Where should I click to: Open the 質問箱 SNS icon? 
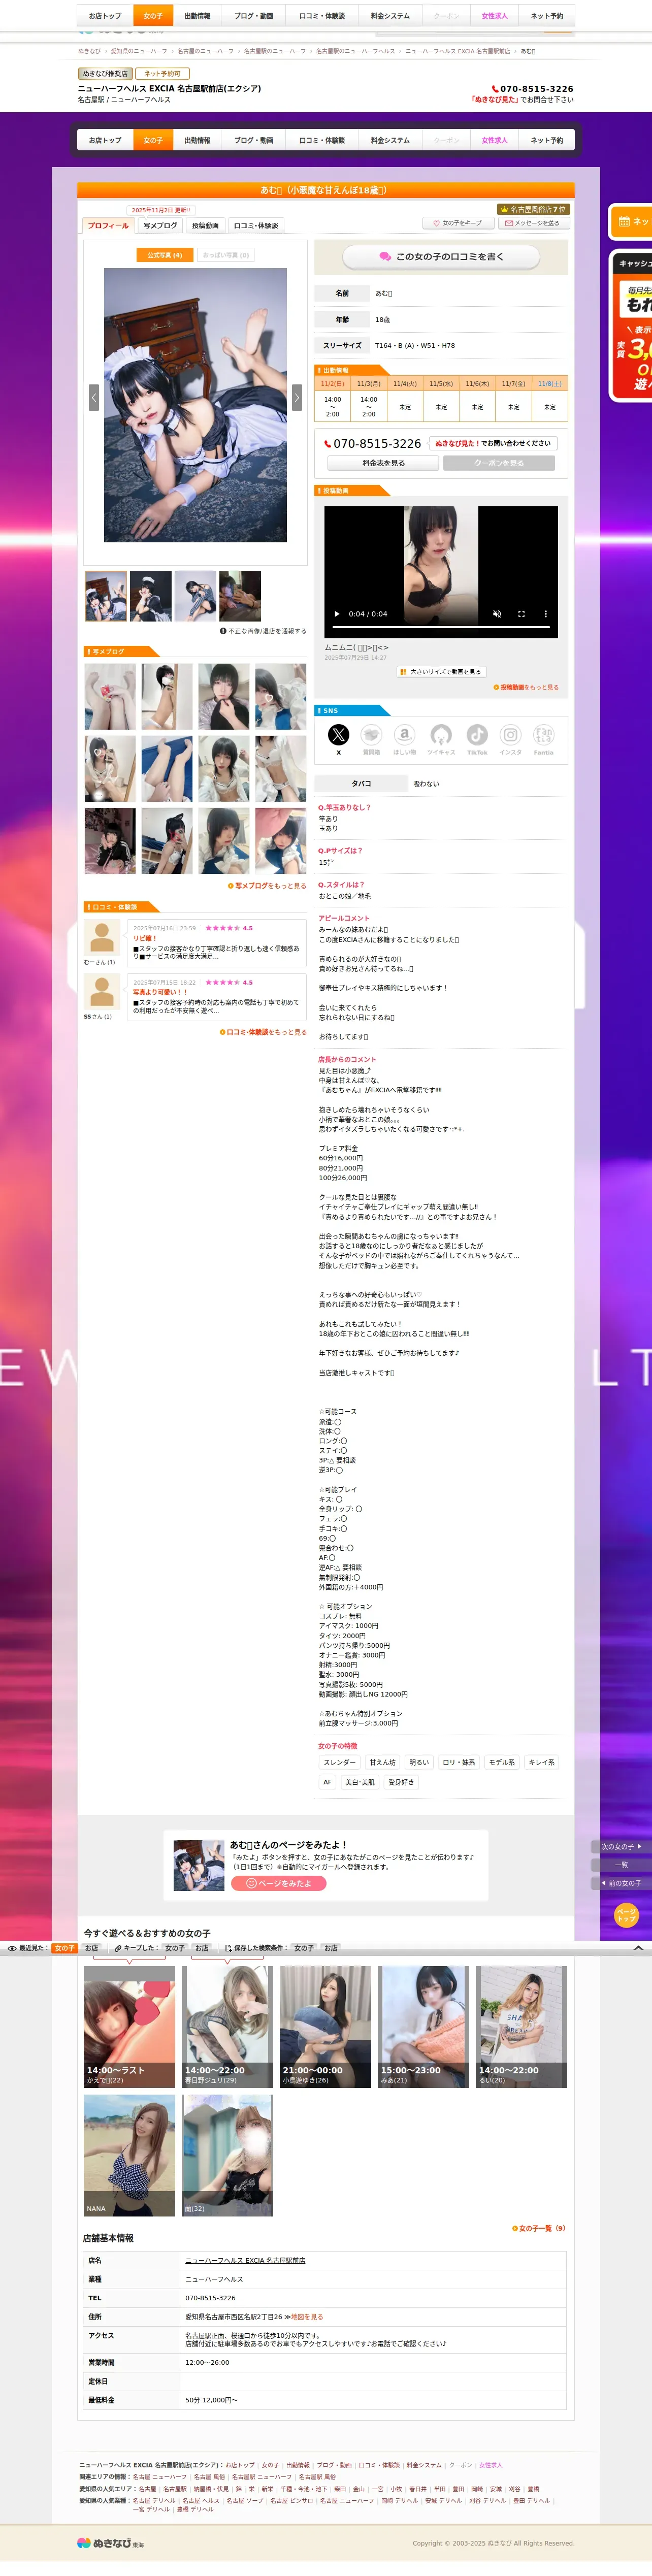point(371,739)
